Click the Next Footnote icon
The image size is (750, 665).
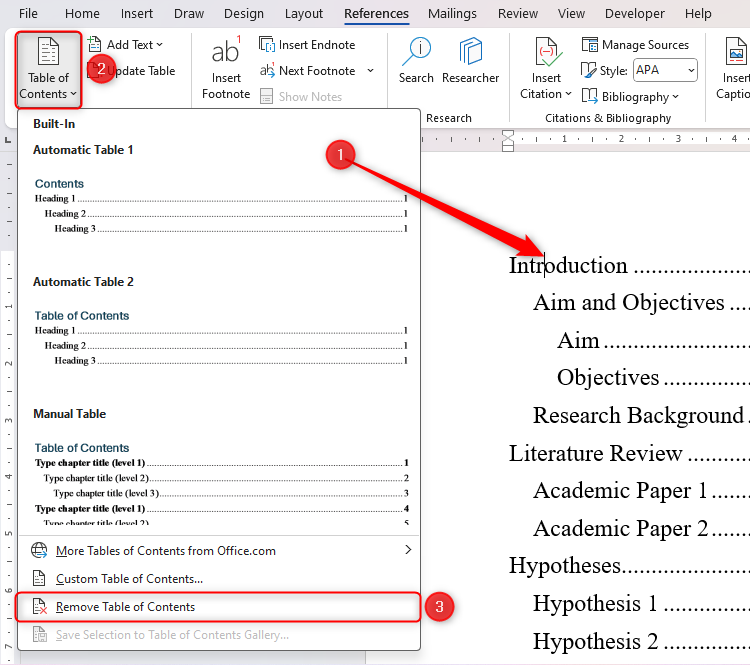(267, 71)
